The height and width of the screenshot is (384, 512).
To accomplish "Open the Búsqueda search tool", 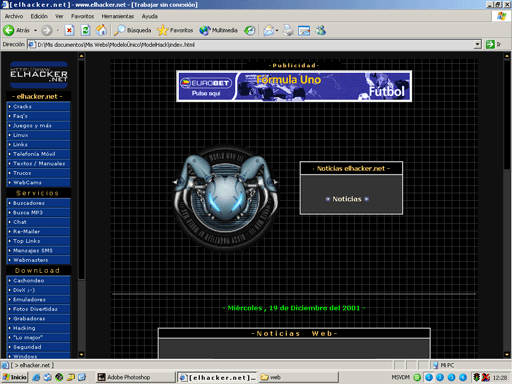I will click(132, 30).
